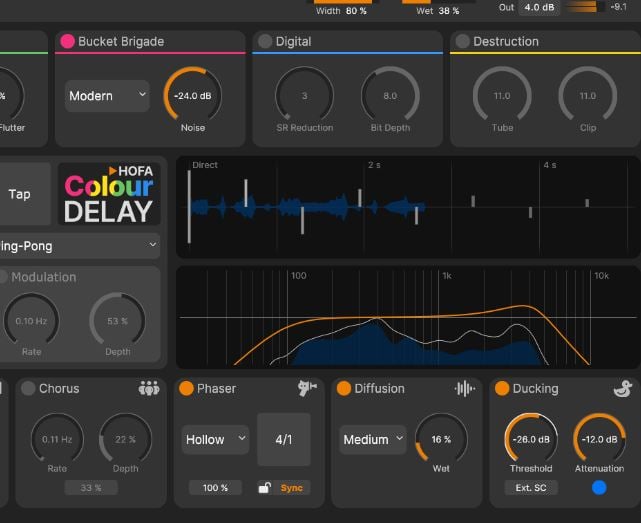Click the Ducking duck icon

pyautogui.click(x=623, y=388)
